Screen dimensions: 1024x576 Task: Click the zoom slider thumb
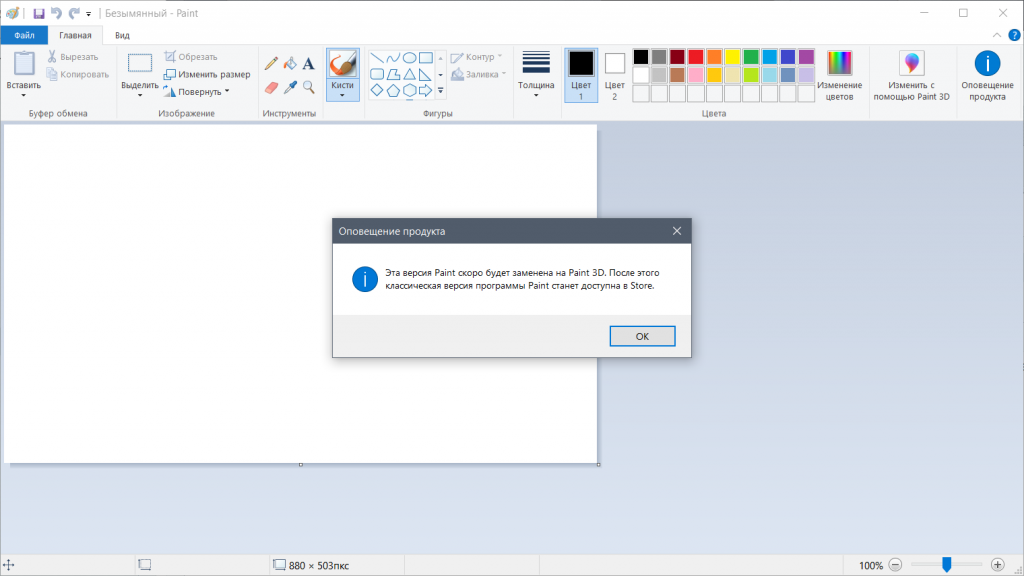pyautogui.click(x=946, y=565)
